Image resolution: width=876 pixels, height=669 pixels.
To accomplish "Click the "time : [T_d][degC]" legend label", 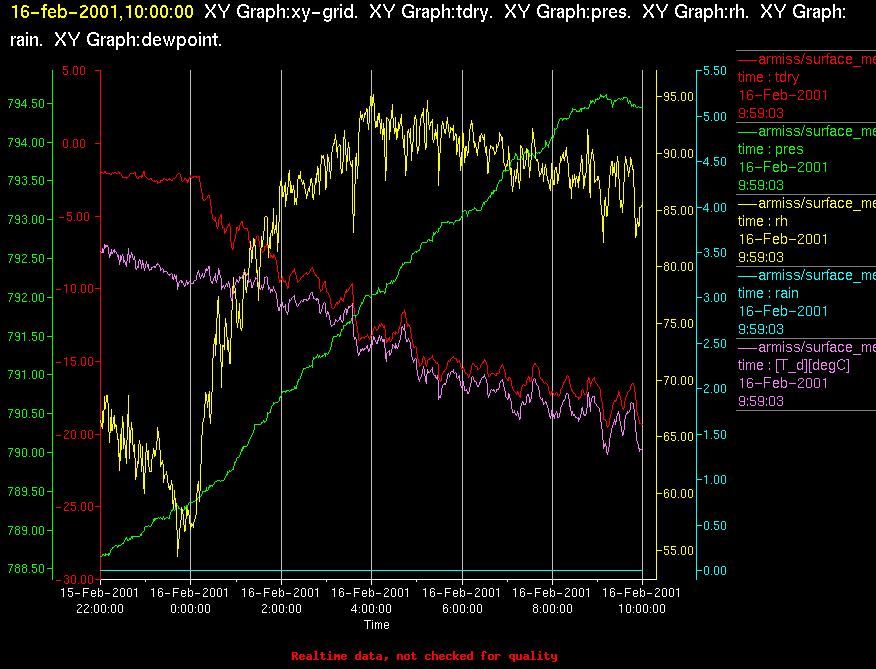I will 793,365.
